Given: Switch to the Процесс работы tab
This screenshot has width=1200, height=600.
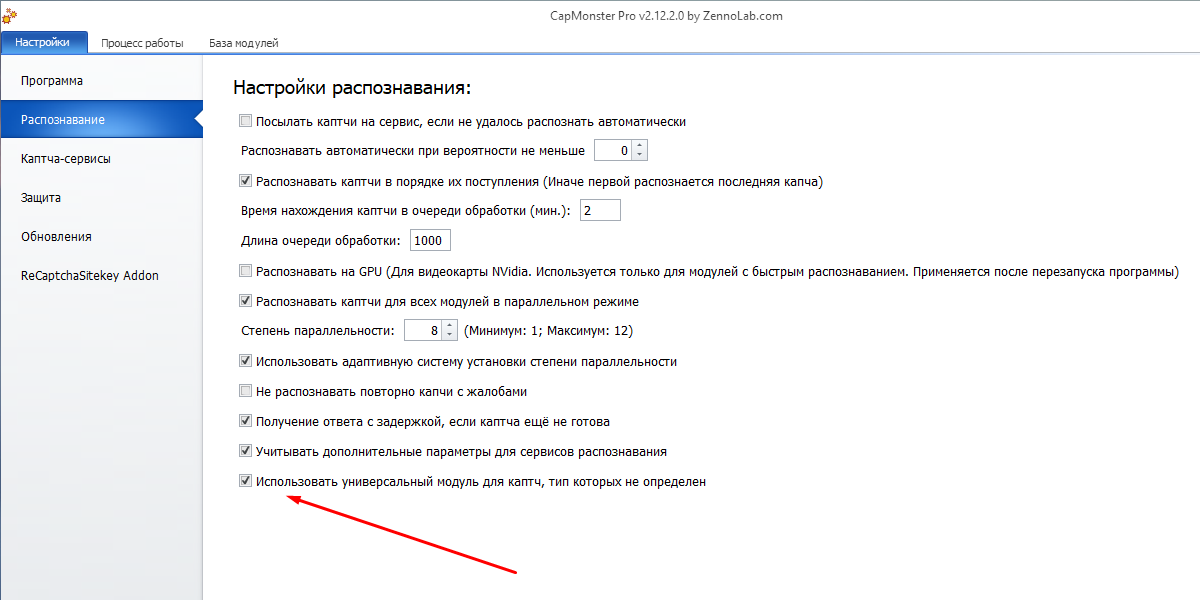Looking at the screenshot, I should 142,43.
